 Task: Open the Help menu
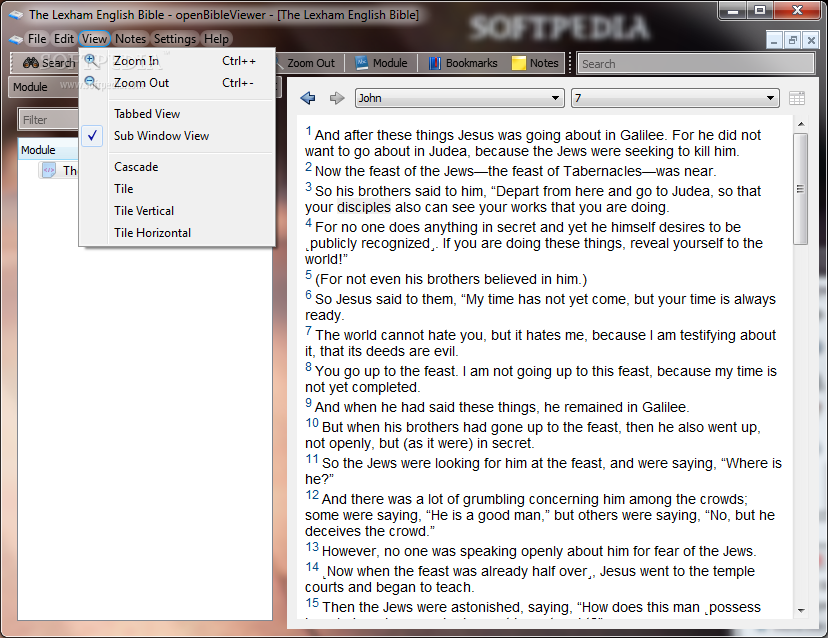pyautogui.click(x=217, y=39)
